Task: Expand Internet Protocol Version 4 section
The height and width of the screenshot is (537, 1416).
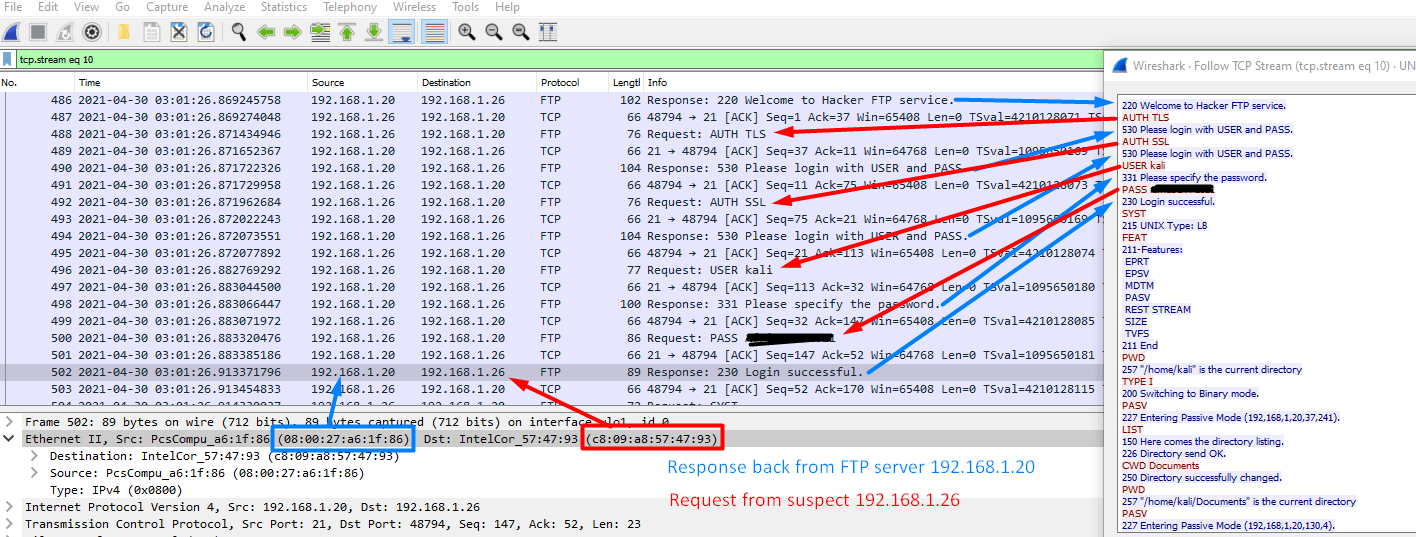Action: click(x=10, y=507)
